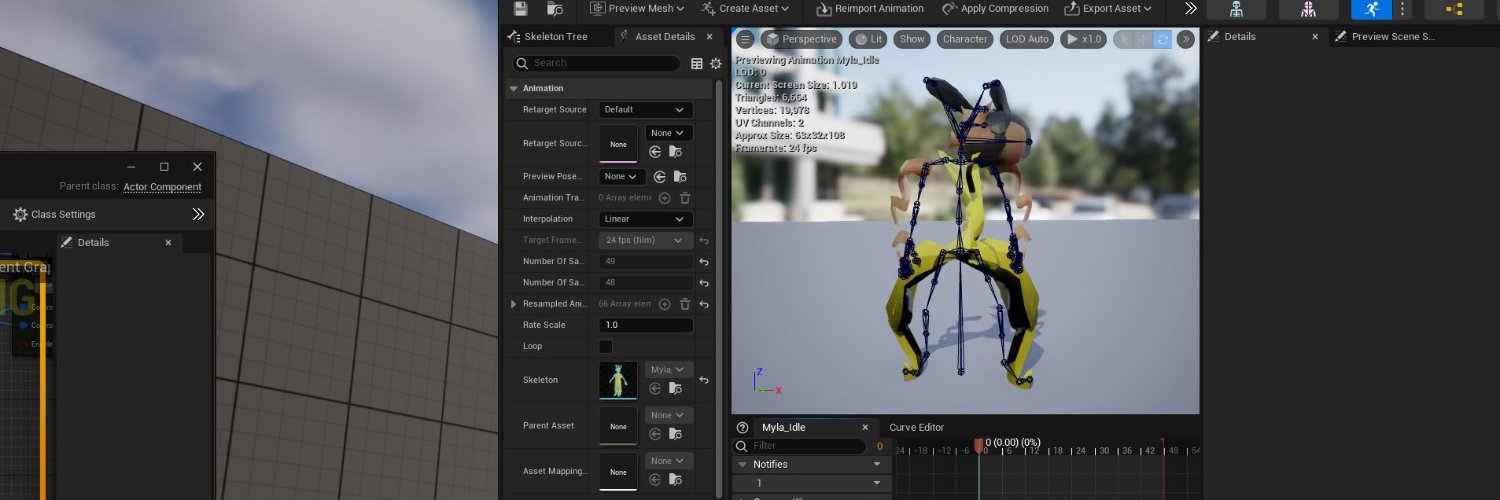Viewport: 1500px width, 500px height.
Task: Click Reimport Animation button
Action: coord(870,9)
